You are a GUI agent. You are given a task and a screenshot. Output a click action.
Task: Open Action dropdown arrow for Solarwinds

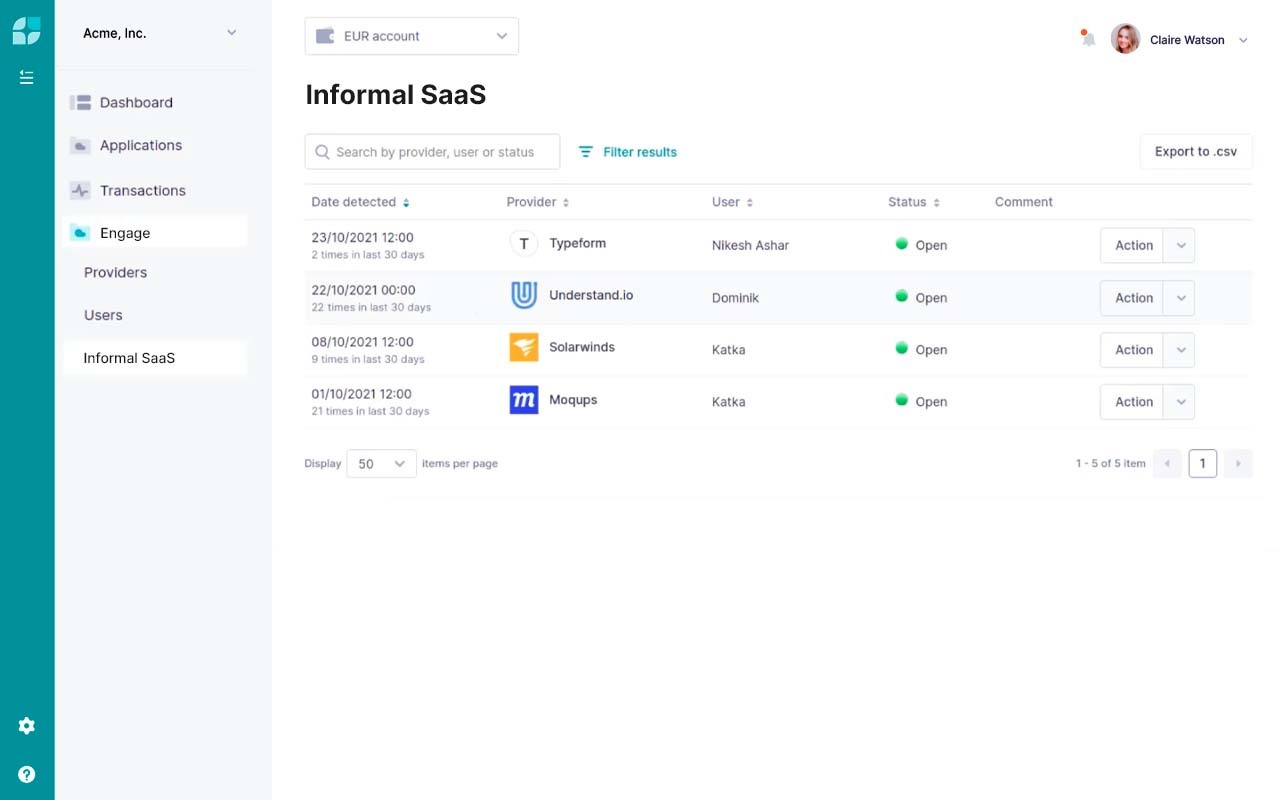click(x=1180, y=350)
